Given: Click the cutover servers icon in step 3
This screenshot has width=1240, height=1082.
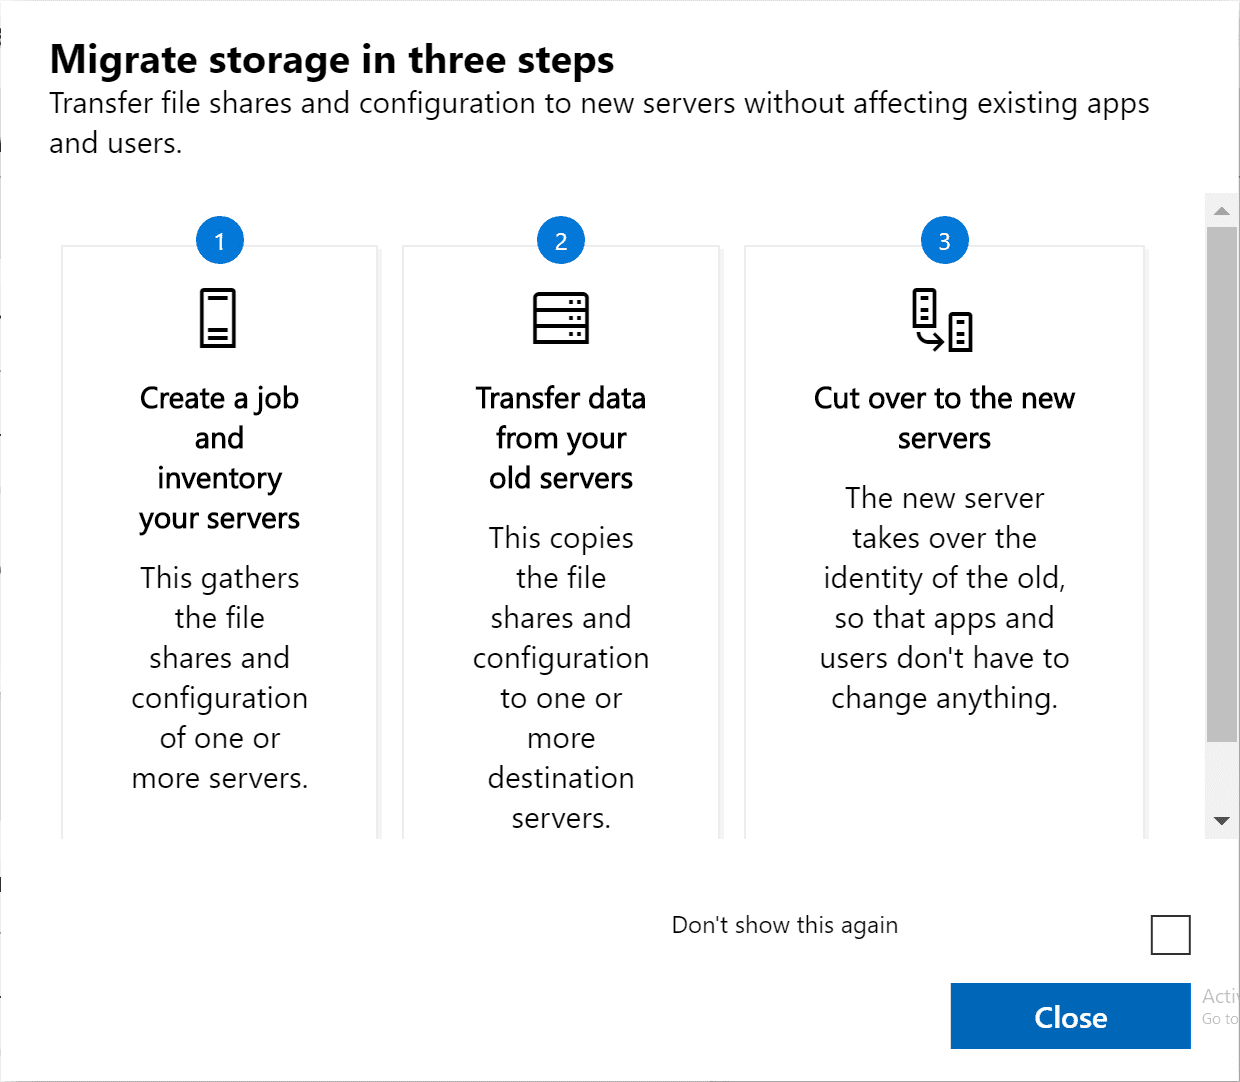Looking at the screenshot, I should (x=943, y=318).
